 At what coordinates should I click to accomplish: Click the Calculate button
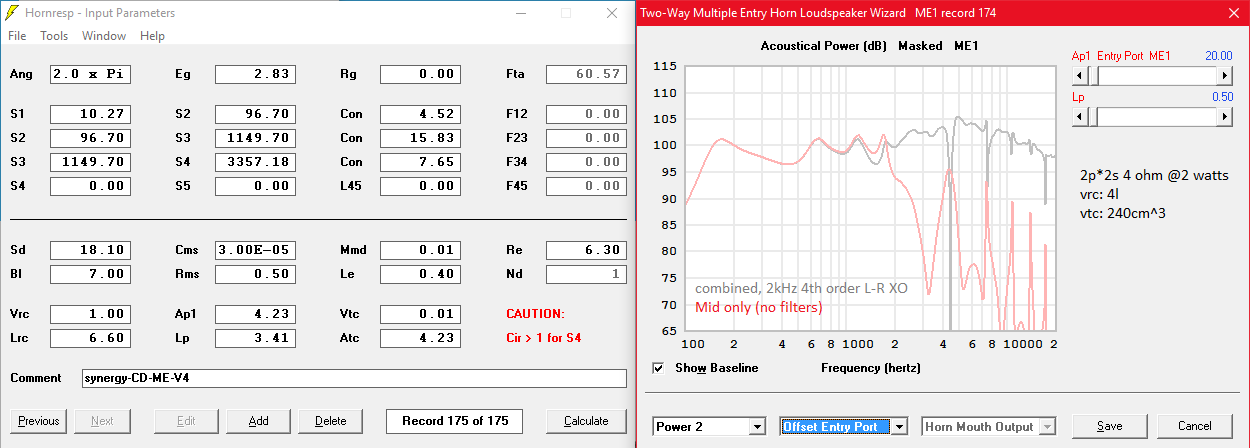click(x=586, y=421)
